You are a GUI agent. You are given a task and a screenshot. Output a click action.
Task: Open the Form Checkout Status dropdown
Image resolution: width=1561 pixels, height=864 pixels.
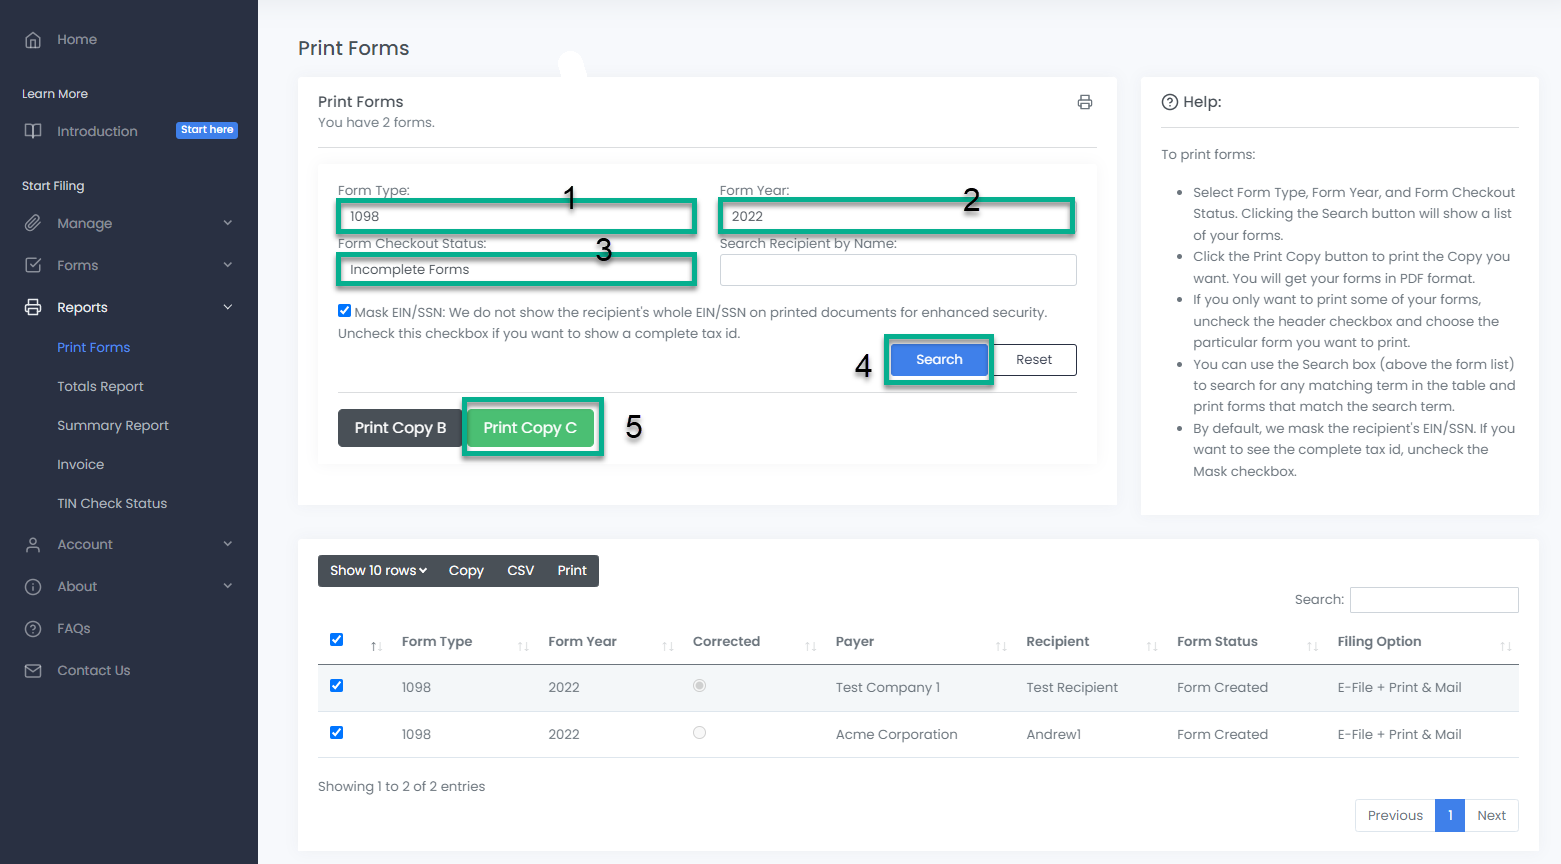pyautogui.click(x=516, y=269)
